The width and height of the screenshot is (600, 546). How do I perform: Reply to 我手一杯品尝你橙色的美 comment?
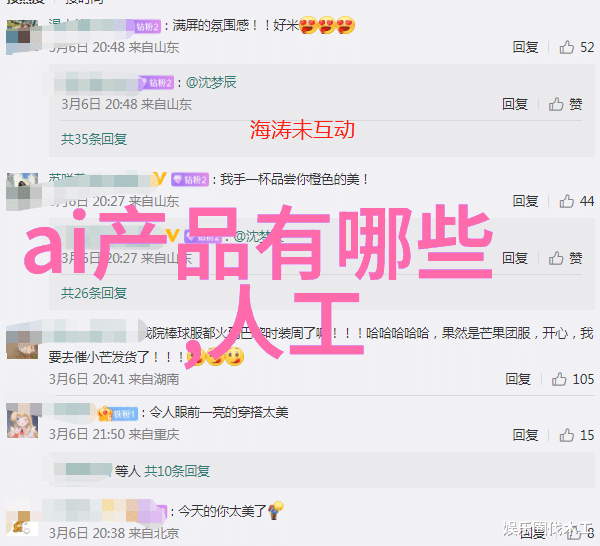click(x=525, y=201)
